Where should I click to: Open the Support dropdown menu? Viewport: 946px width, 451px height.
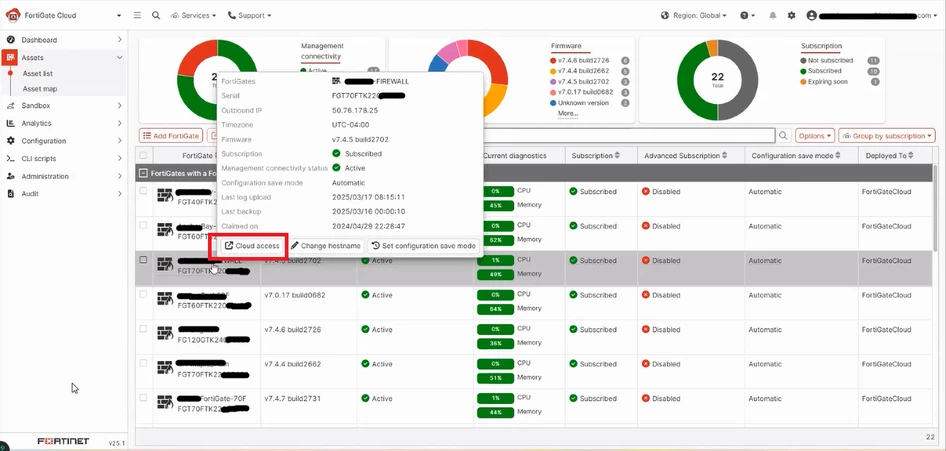(249, 16)
